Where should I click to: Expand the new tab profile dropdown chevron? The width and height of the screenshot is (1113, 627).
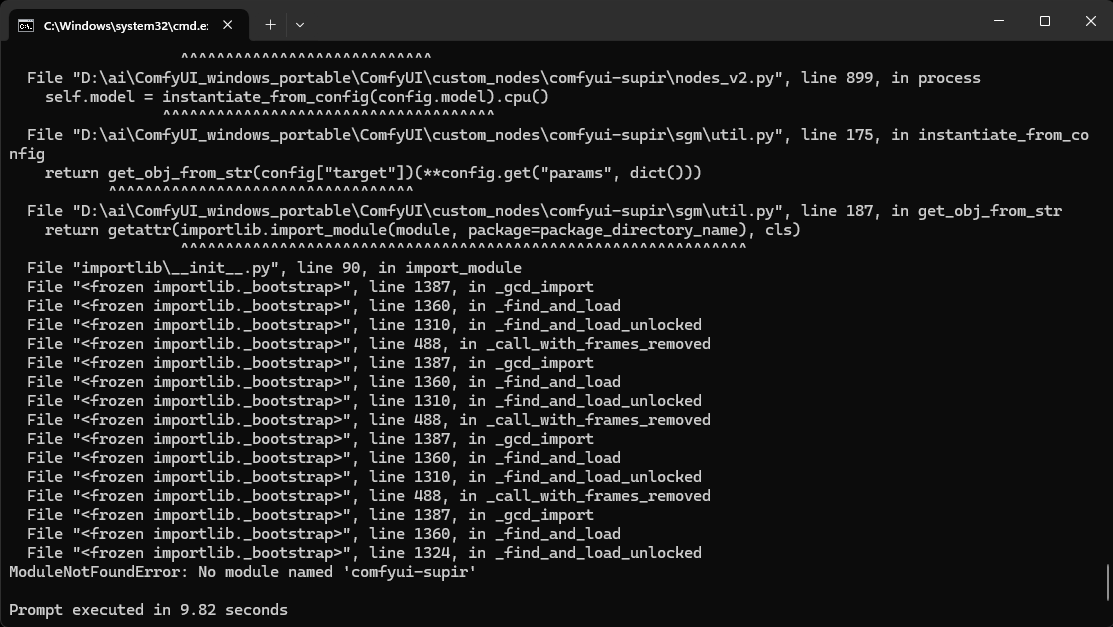point(300,24)
